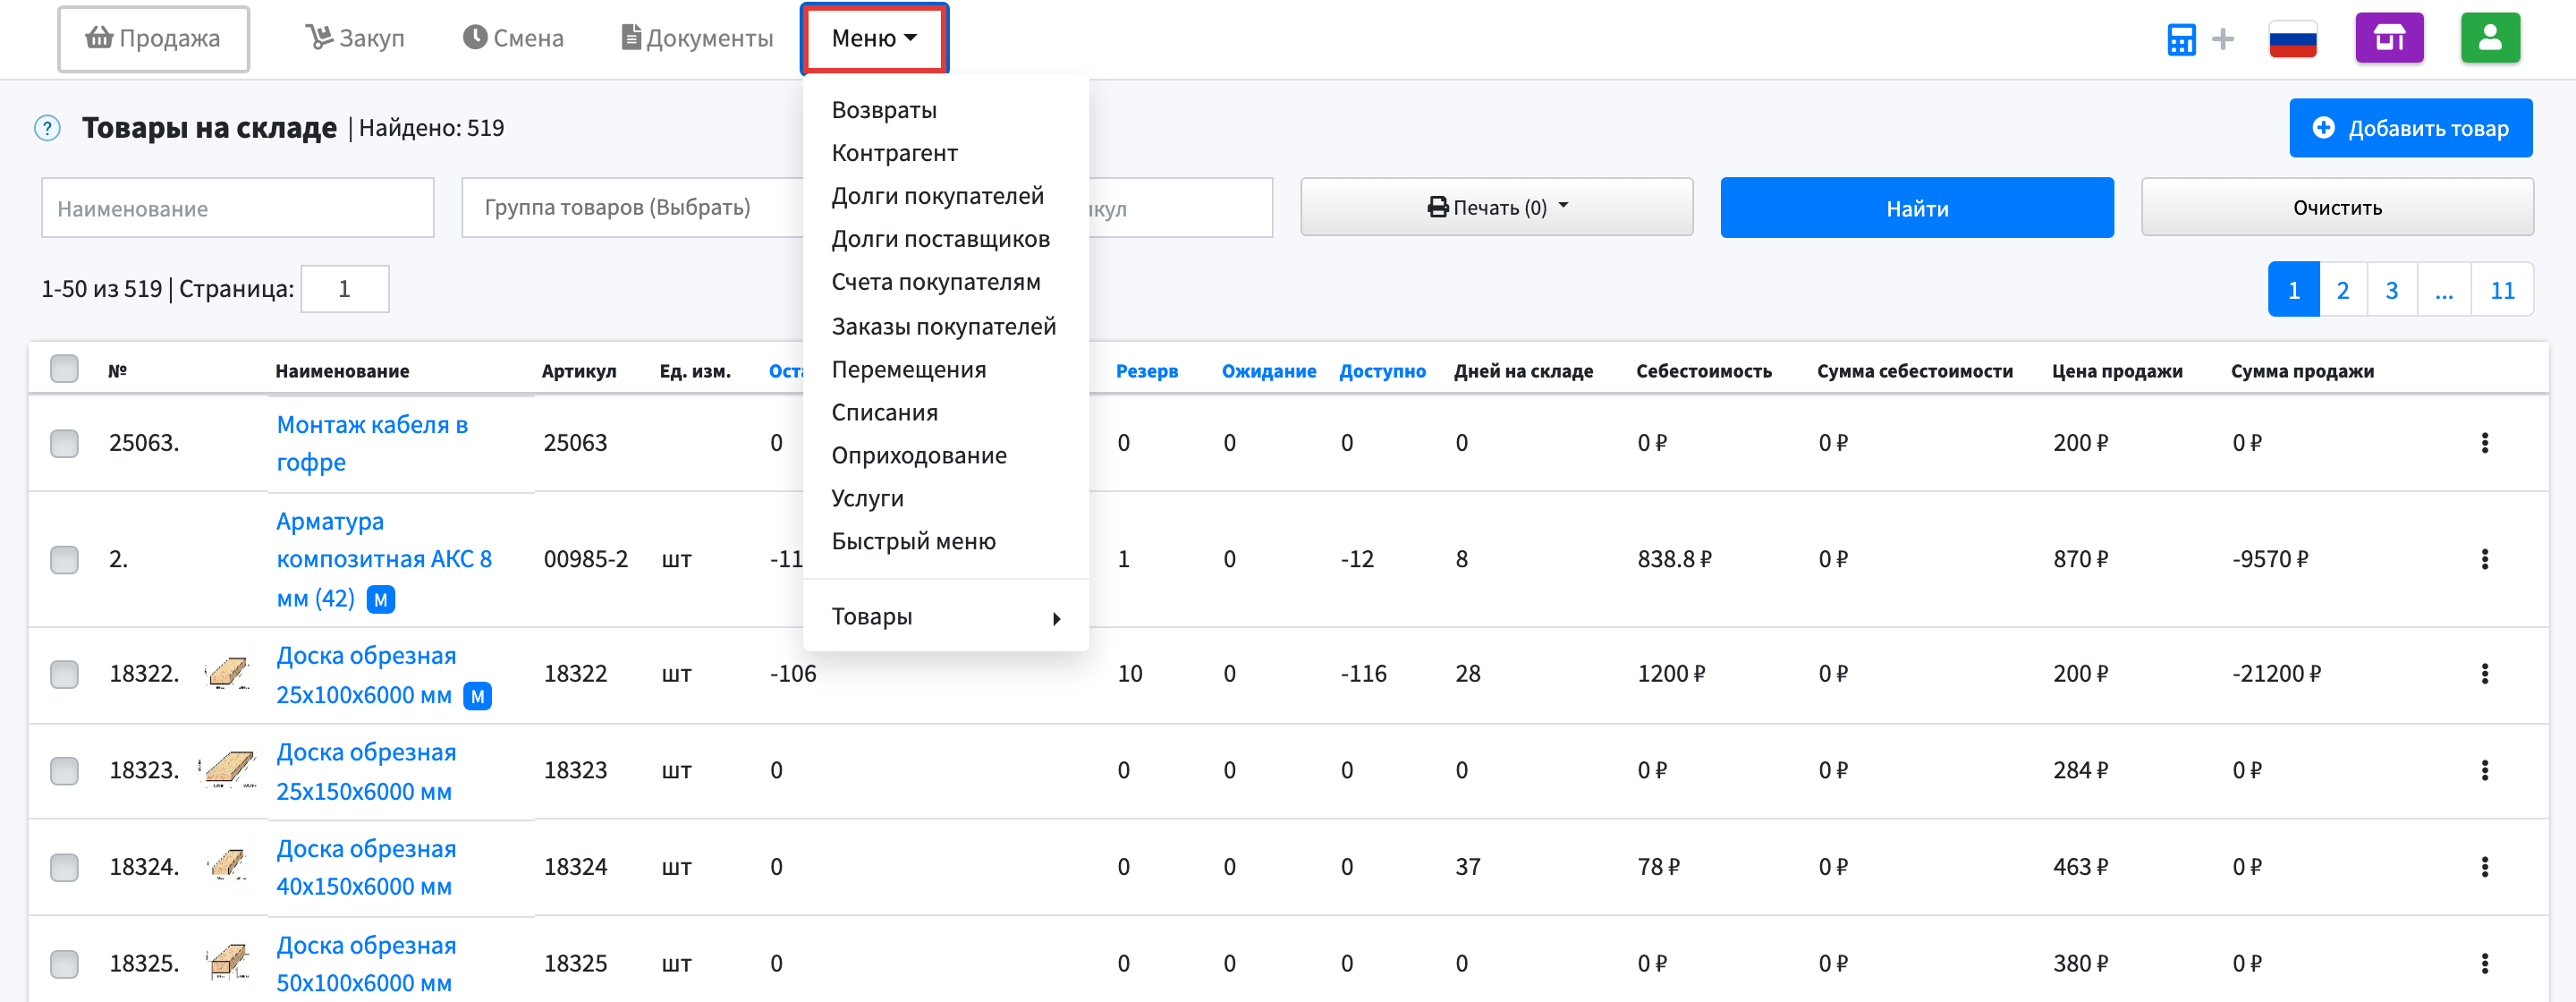Click the Добавить товар button
The width and height of the screenshot is (2576, 1002).
pyautogui.click(x=2410, y=128)
